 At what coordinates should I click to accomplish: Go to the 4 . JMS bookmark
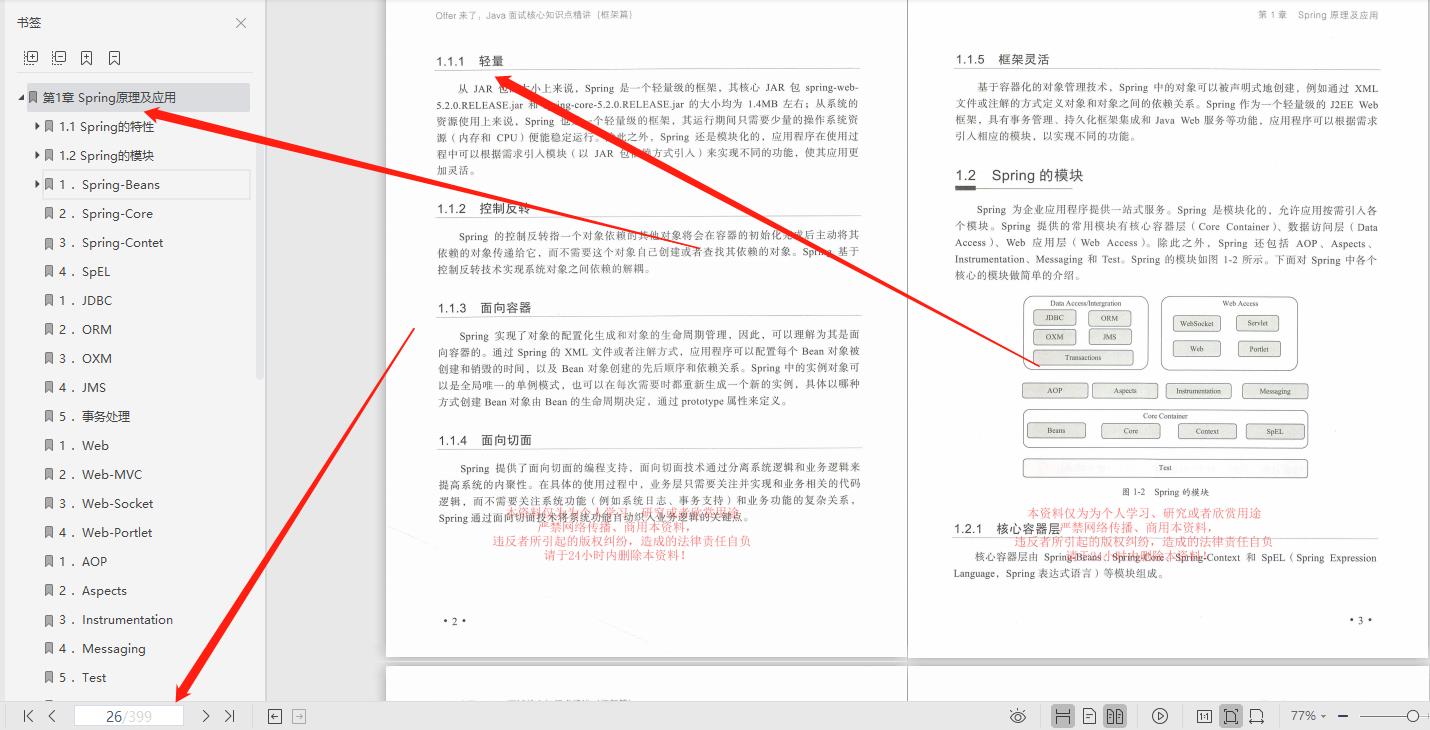pos(82,388)
